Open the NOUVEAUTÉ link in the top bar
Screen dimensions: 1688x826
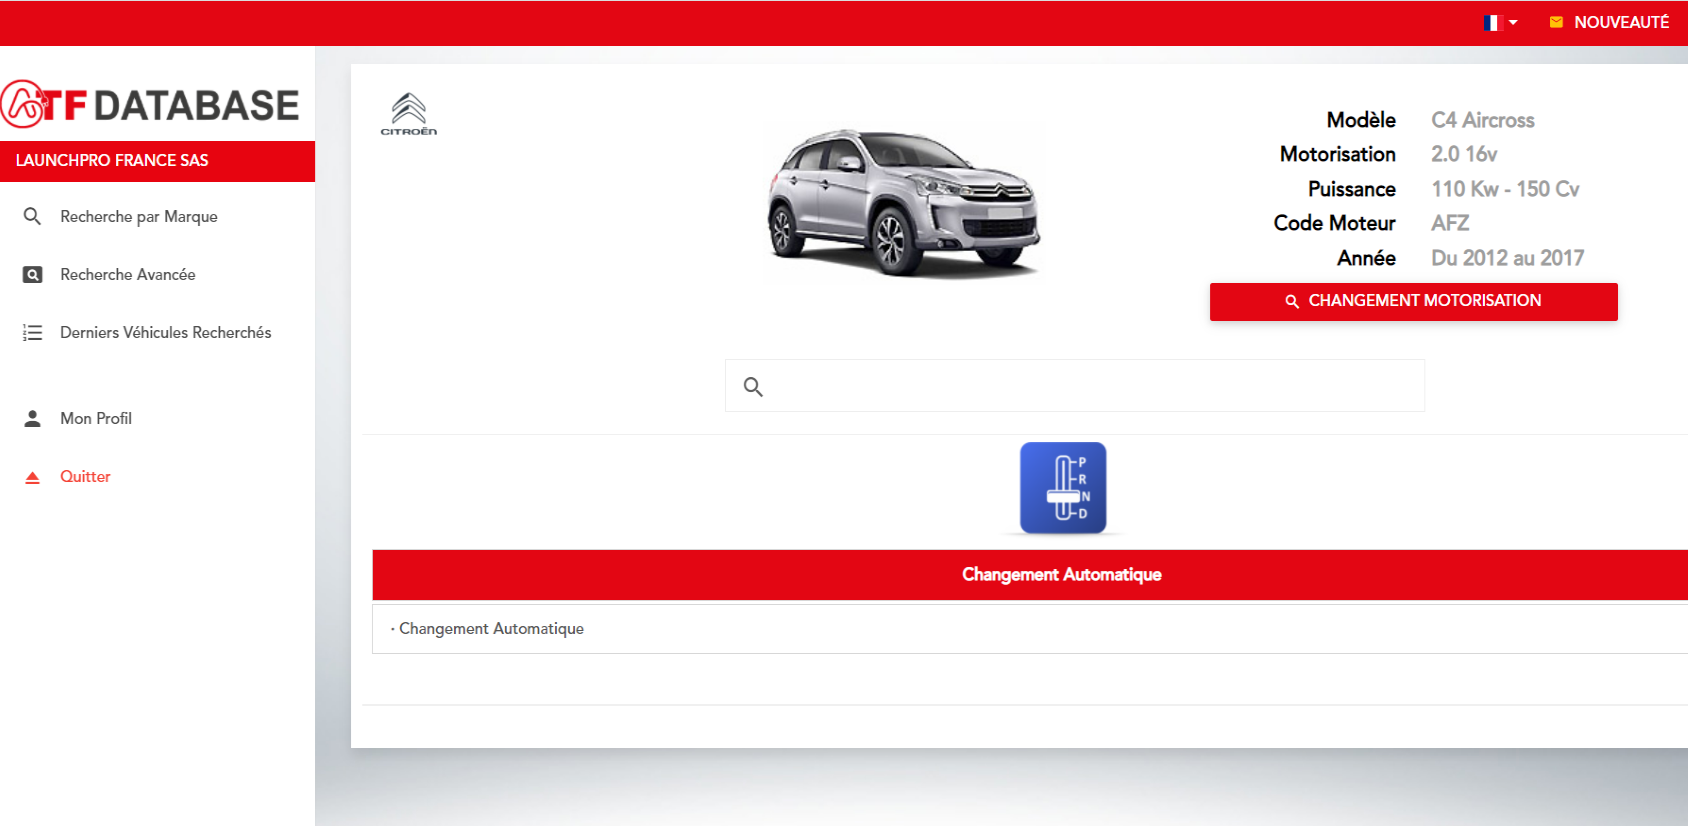[1621, 22]
